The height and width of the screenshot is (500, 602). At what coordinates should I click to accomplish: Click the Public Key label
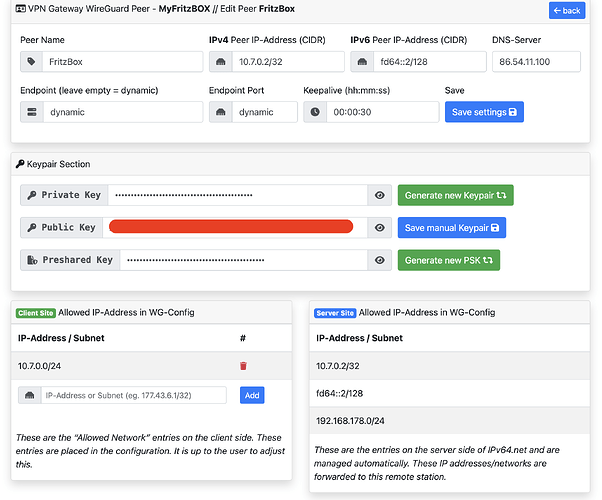tap(61, 227)
